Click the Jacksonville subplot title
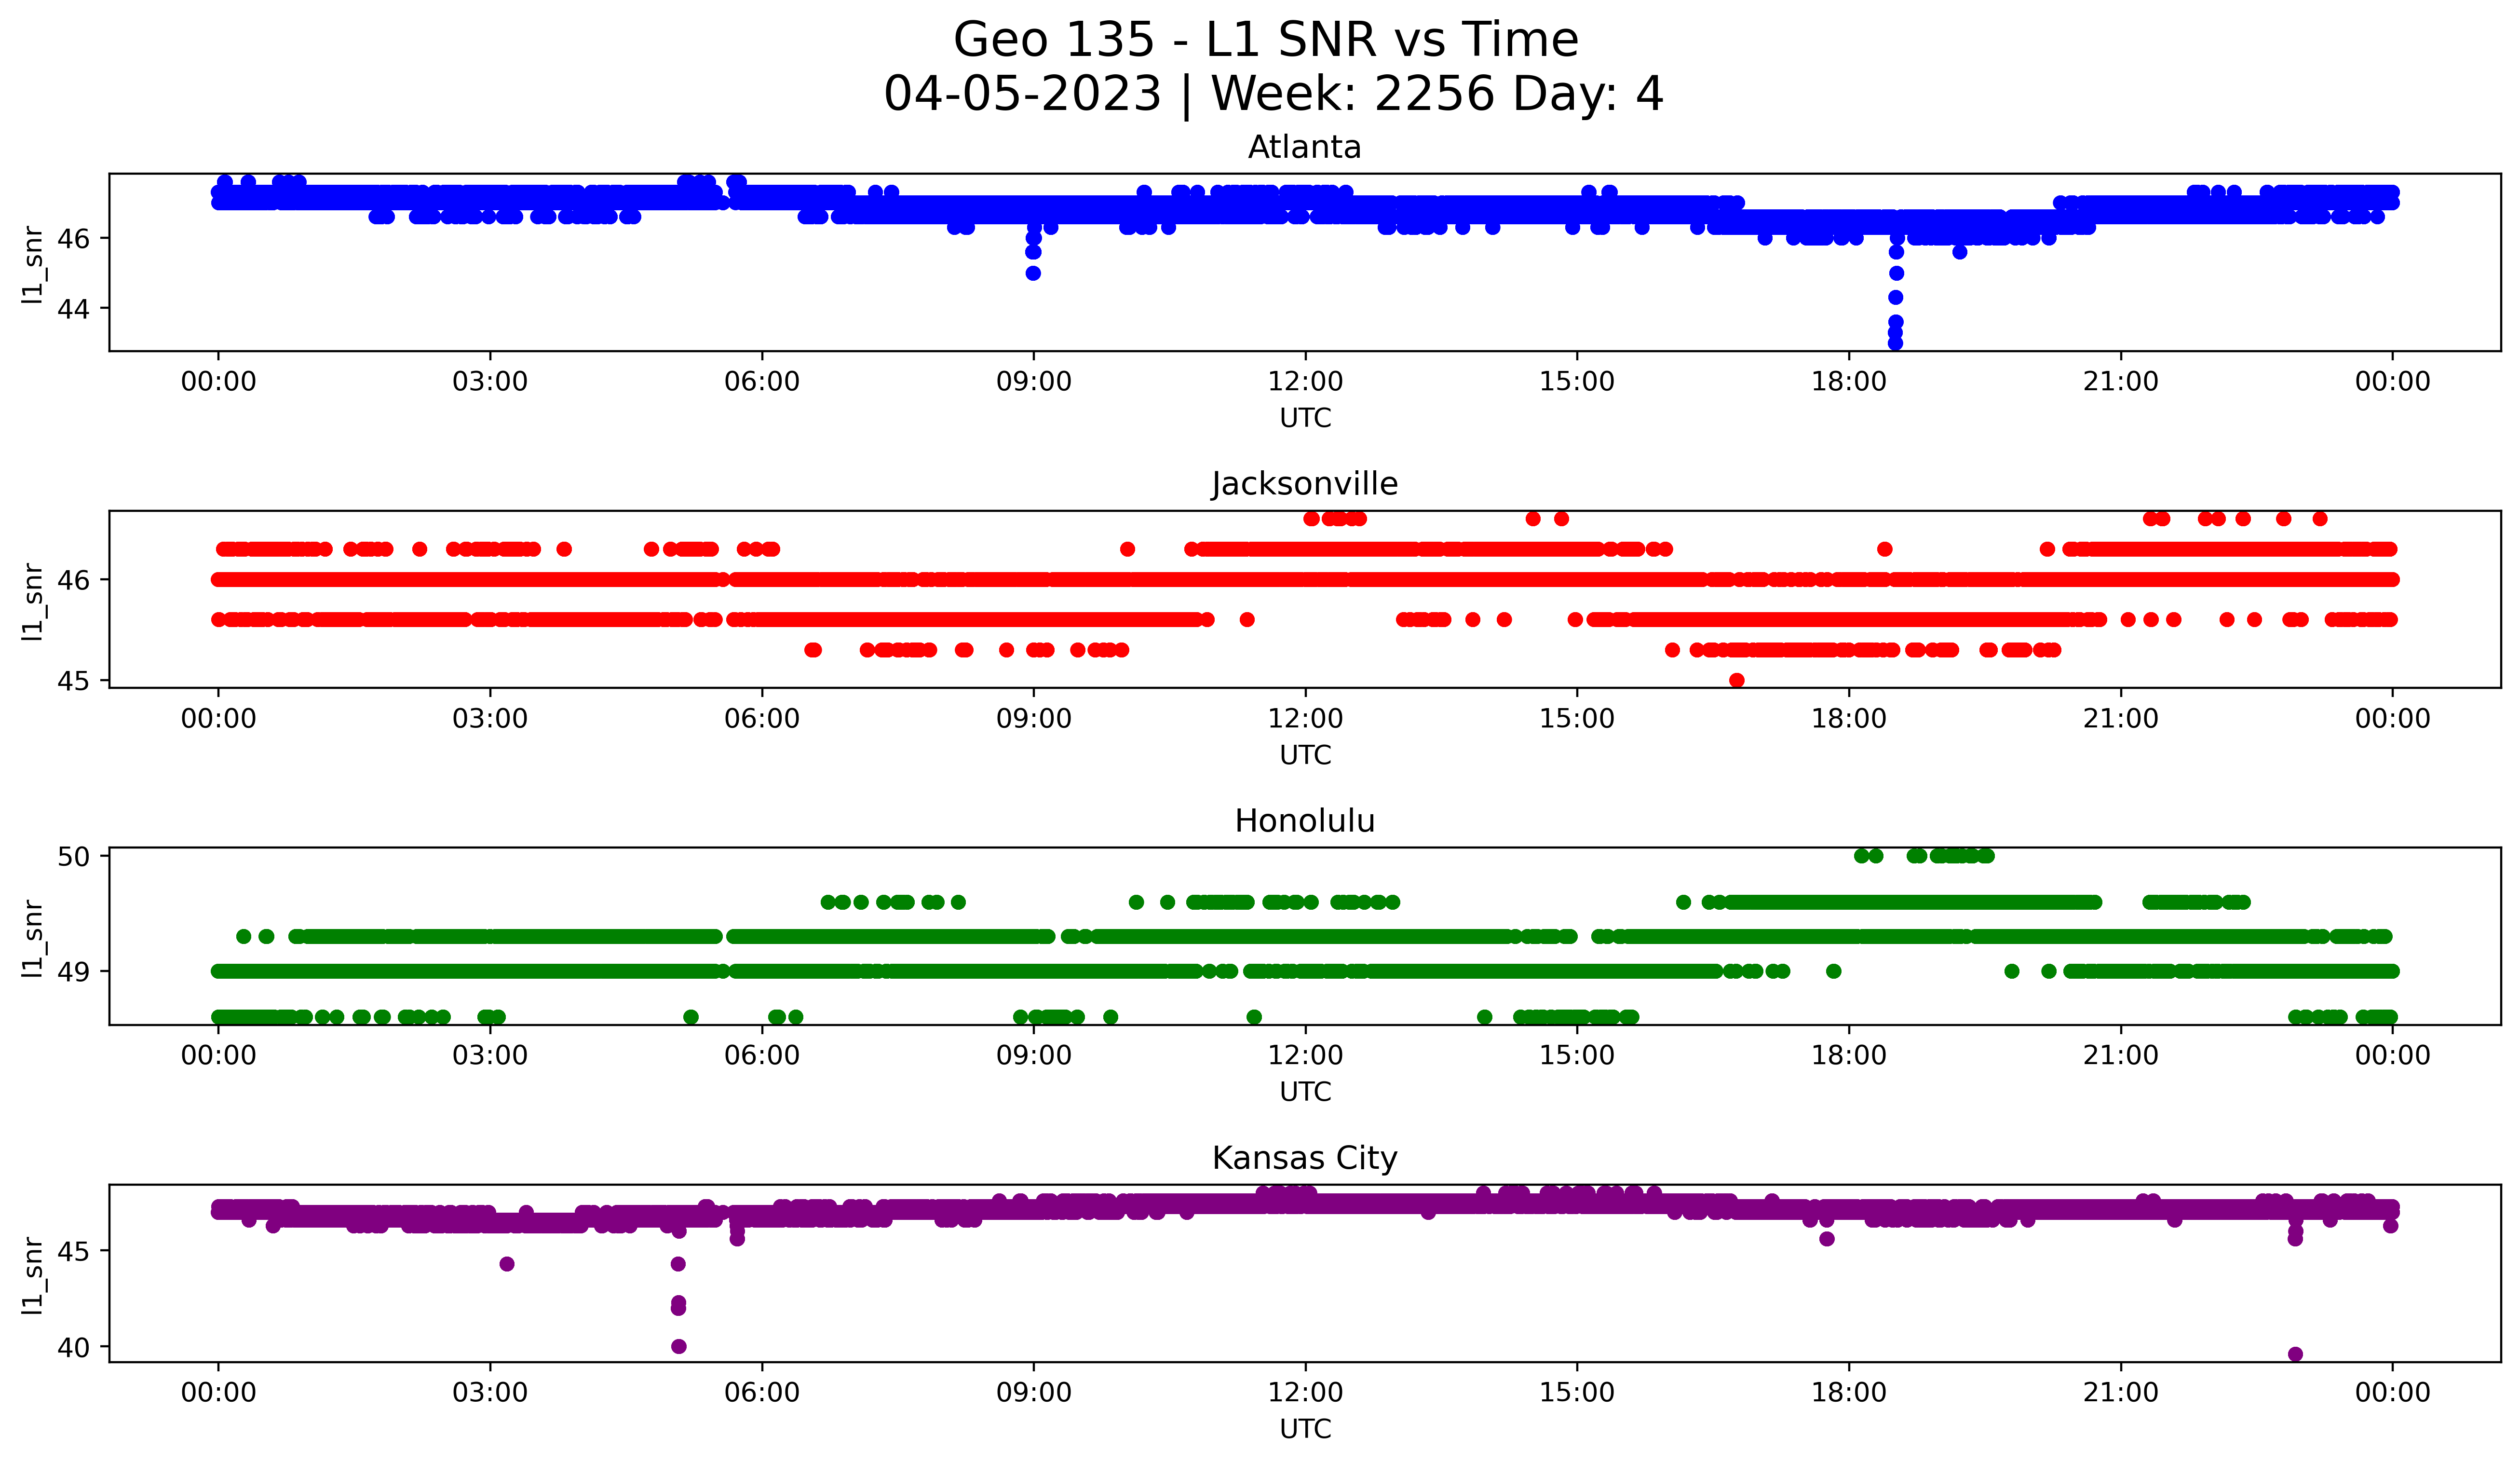 click(x=1304, y=484)
